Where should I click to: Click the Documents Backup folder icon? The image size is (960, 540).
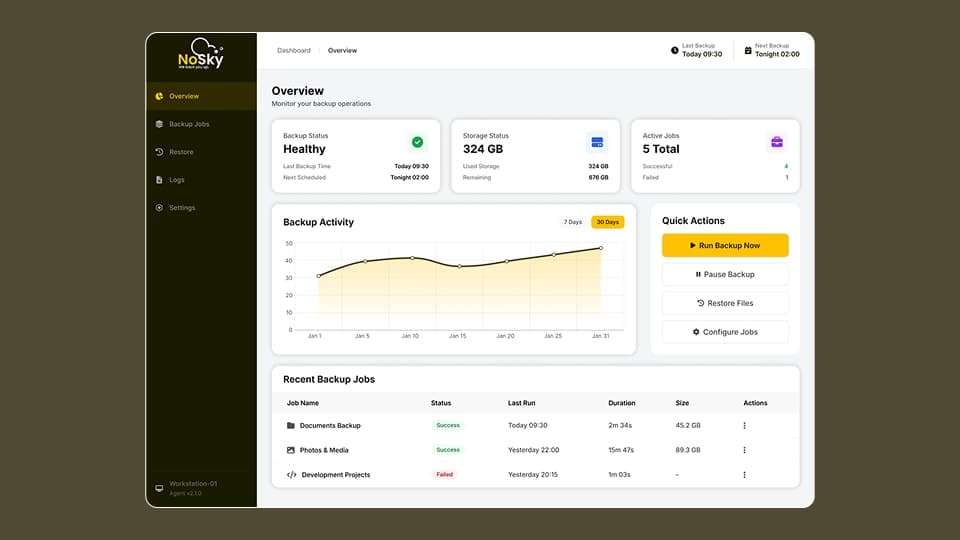coord(291,426)
